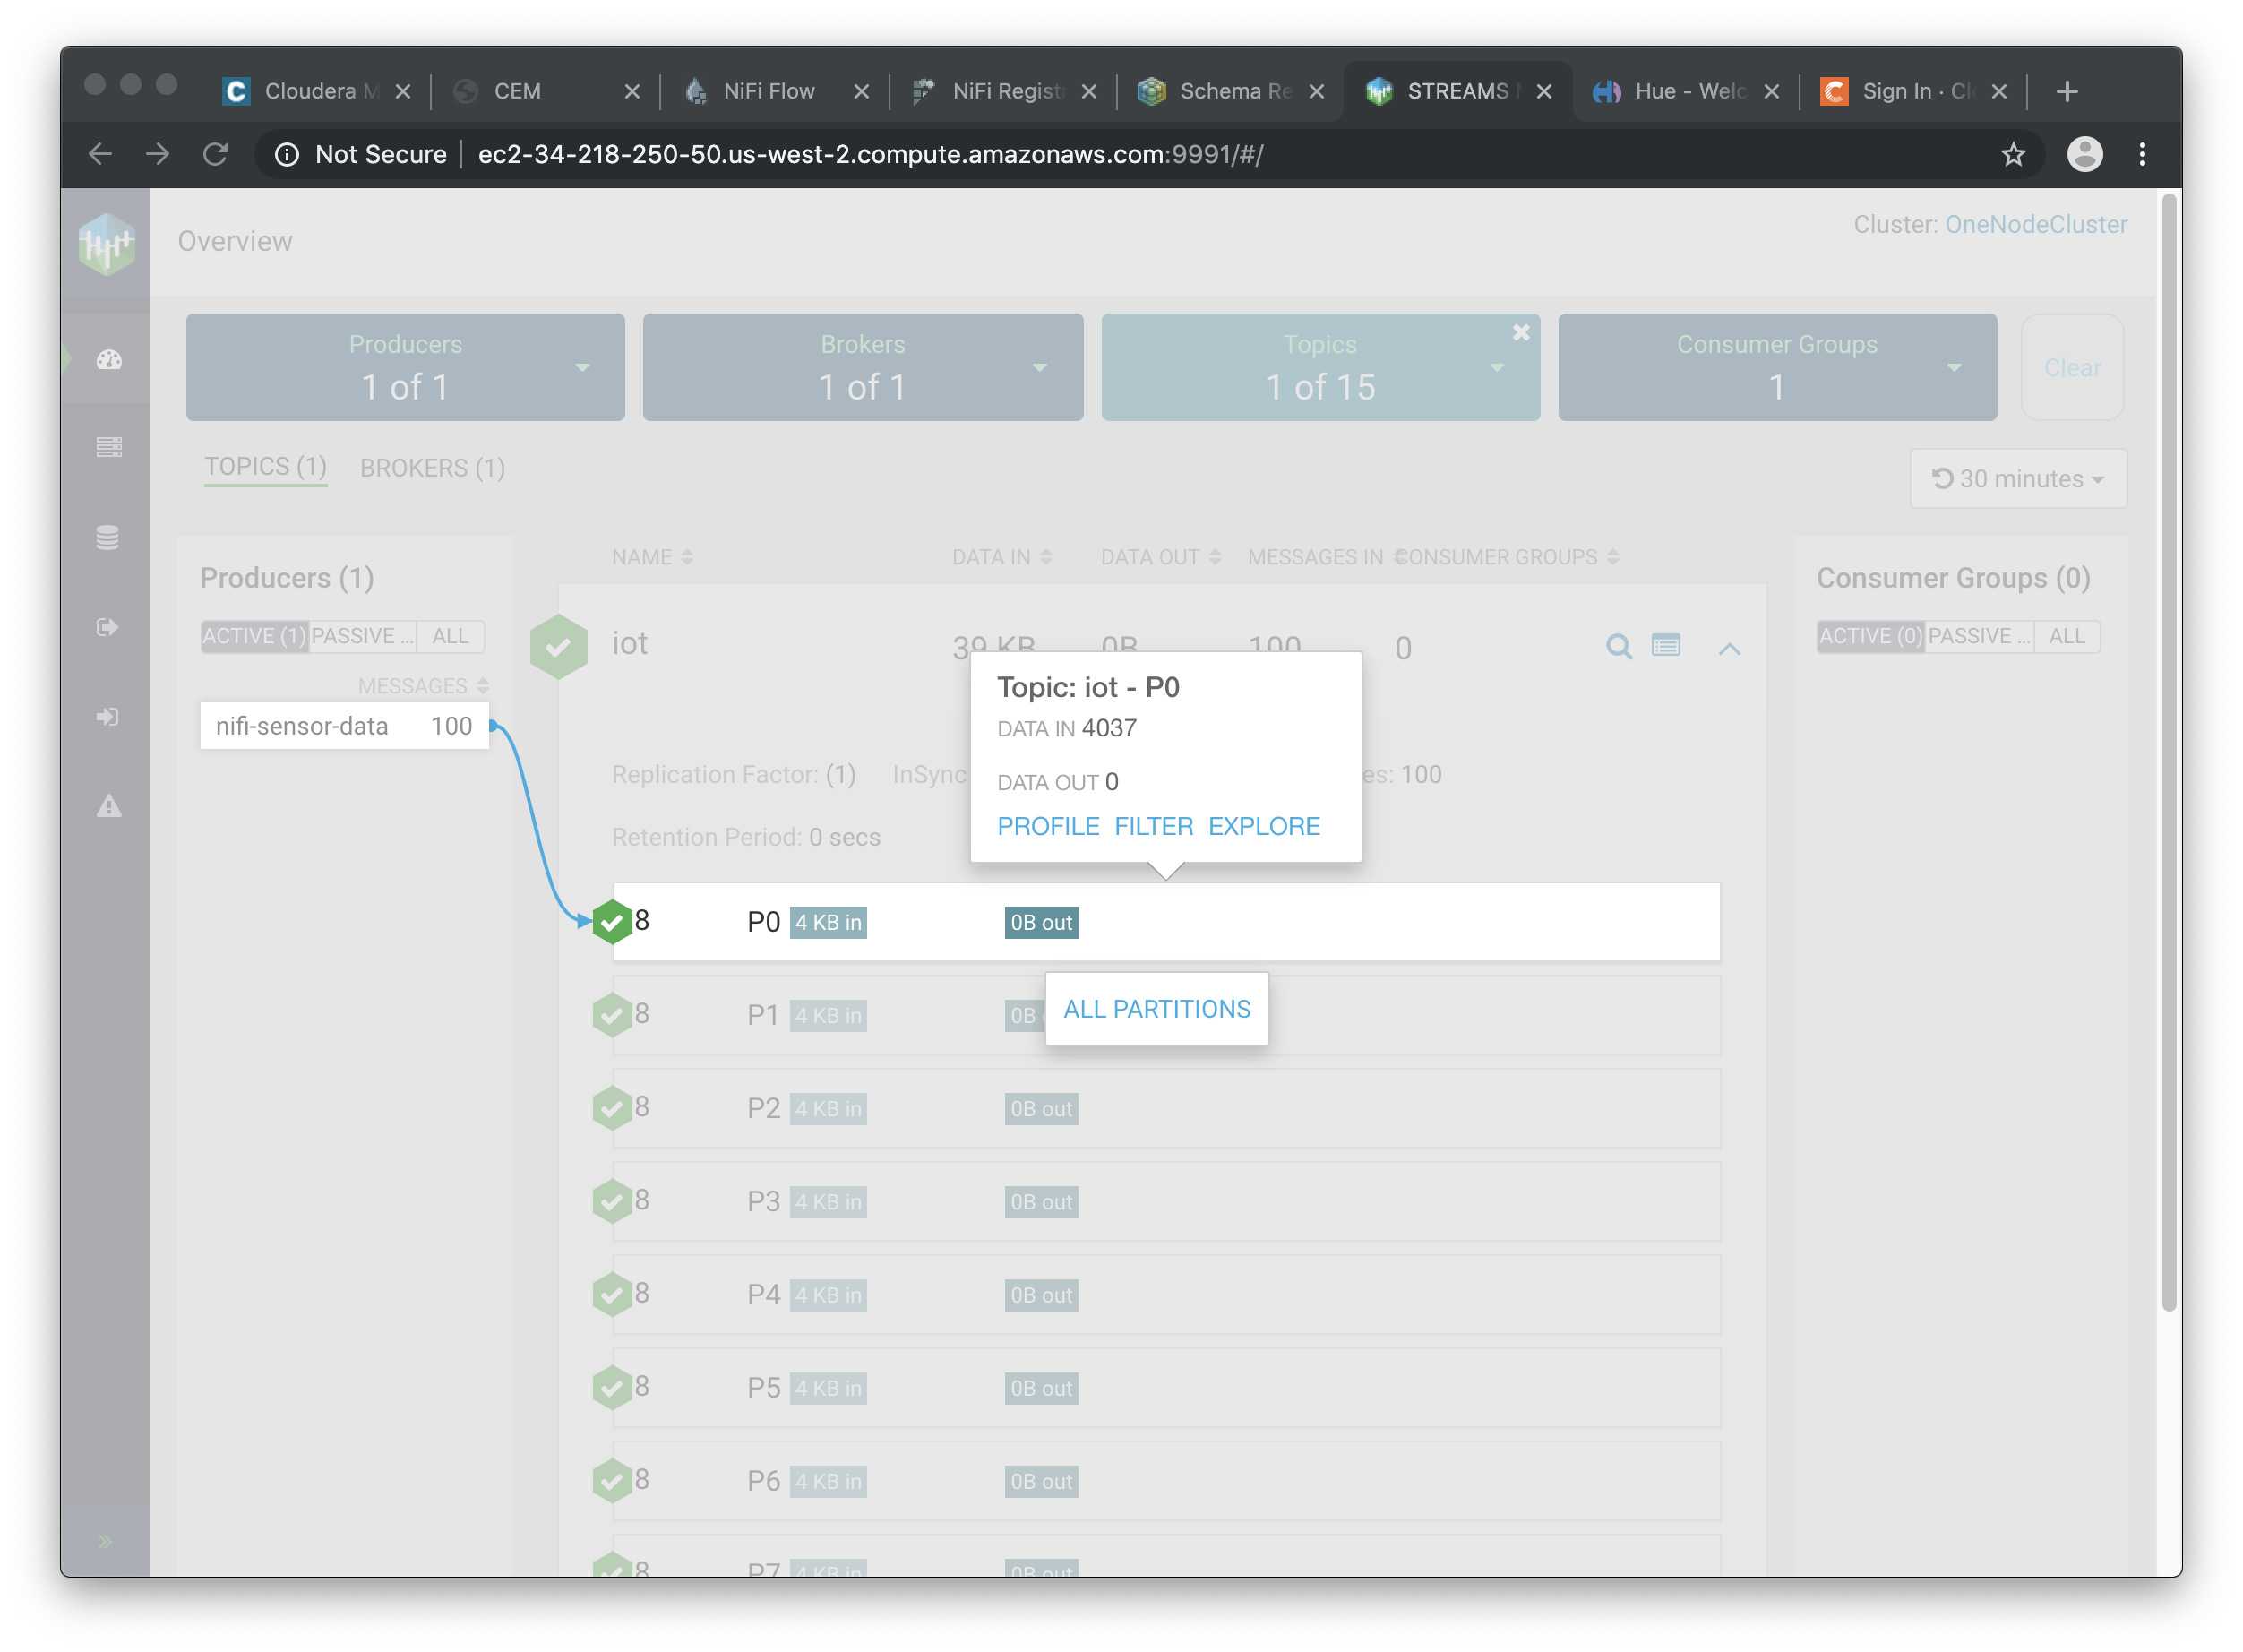Open the dashboard overview sidebar icon
The width and height of the screenshot is (2243, 1652).
point(108,359)
